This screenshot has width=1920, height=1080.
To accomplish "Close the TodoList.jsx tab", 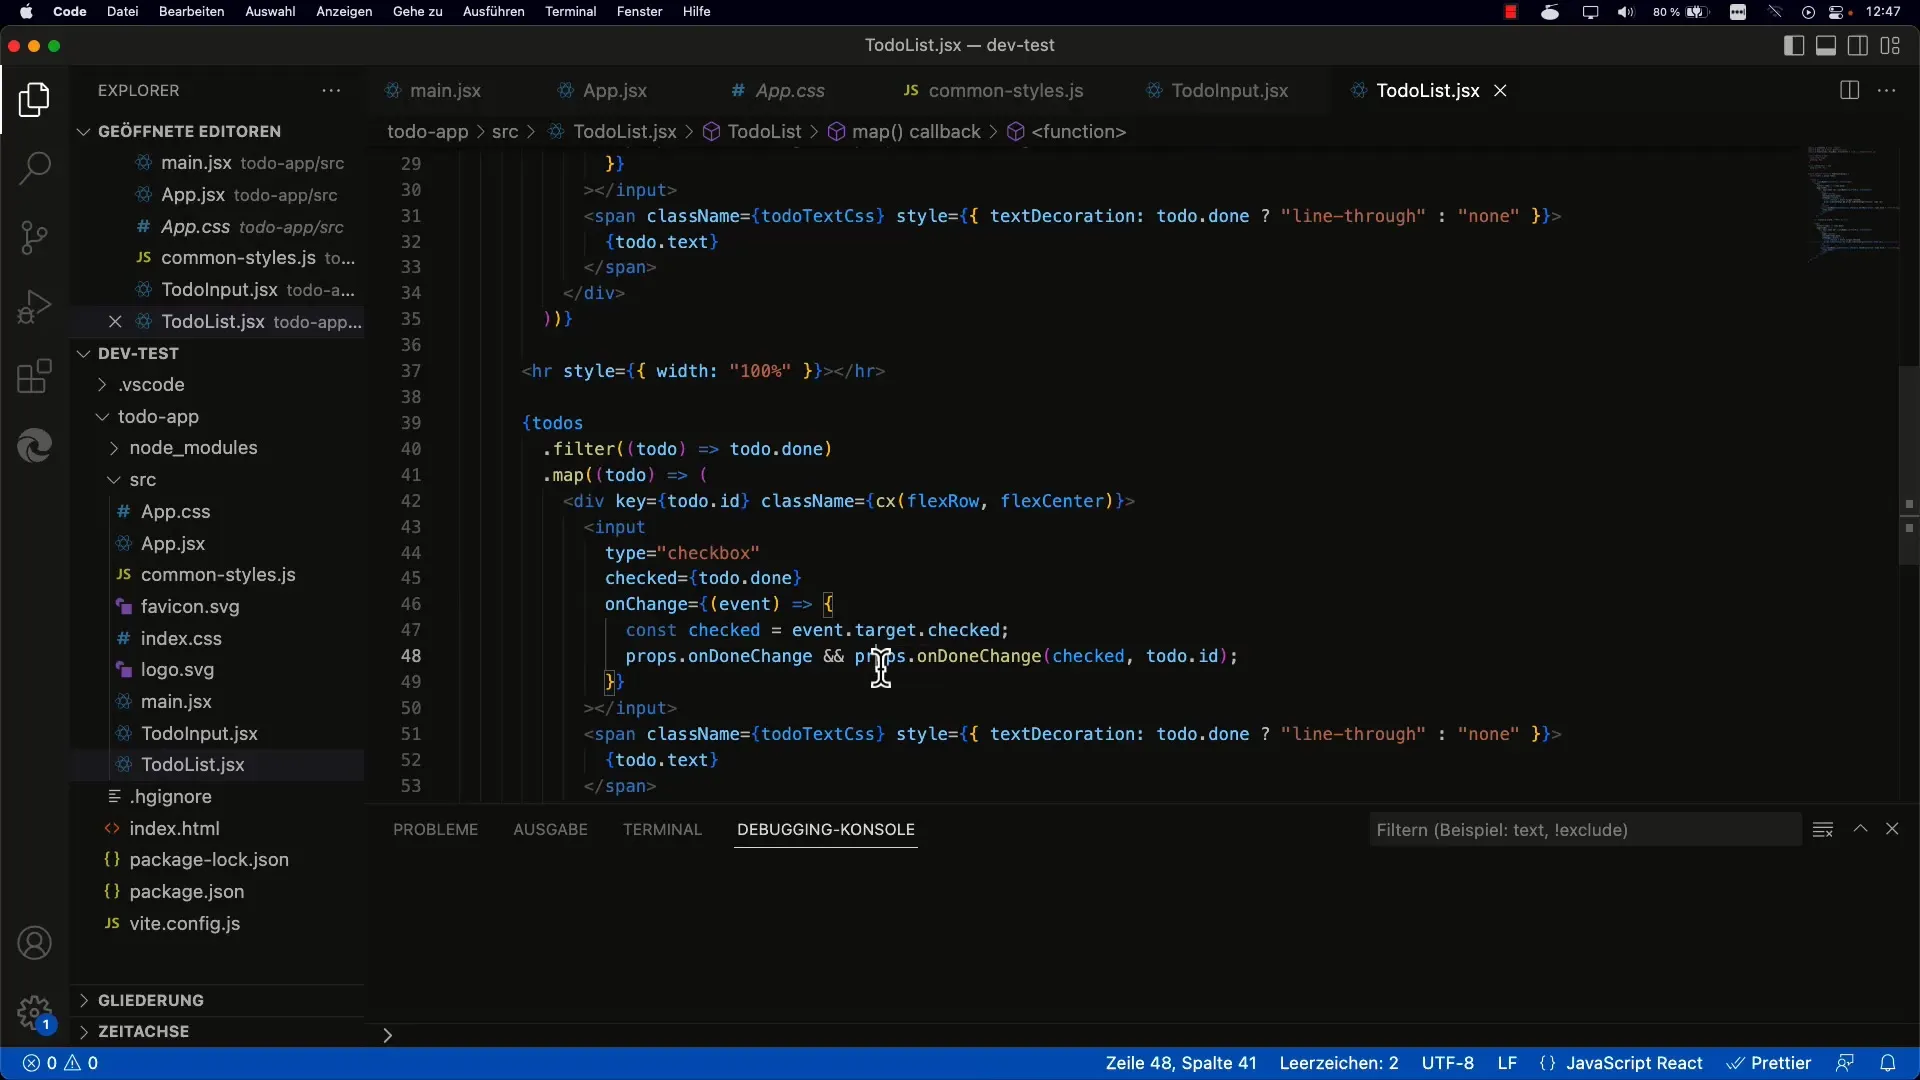I will point(1500,90).
